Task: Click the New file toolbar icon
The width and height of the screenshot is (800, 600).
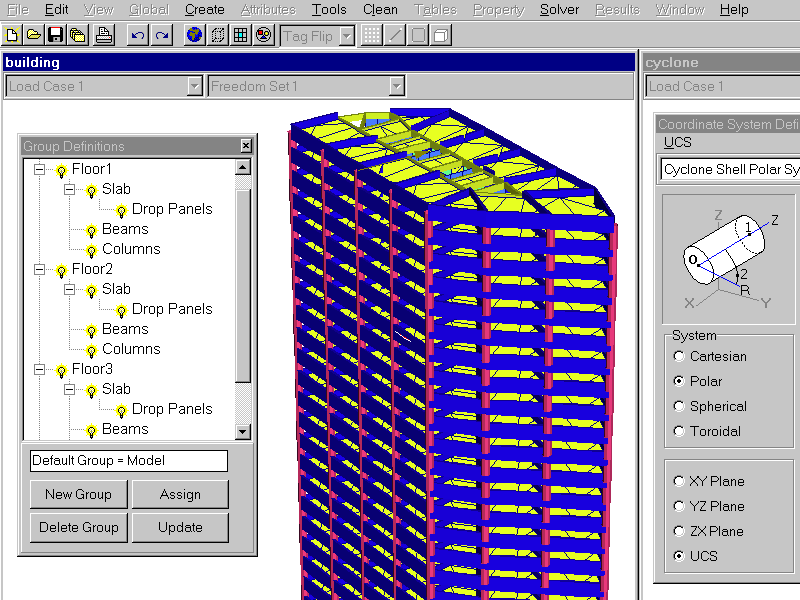Action: click(12, 36)
